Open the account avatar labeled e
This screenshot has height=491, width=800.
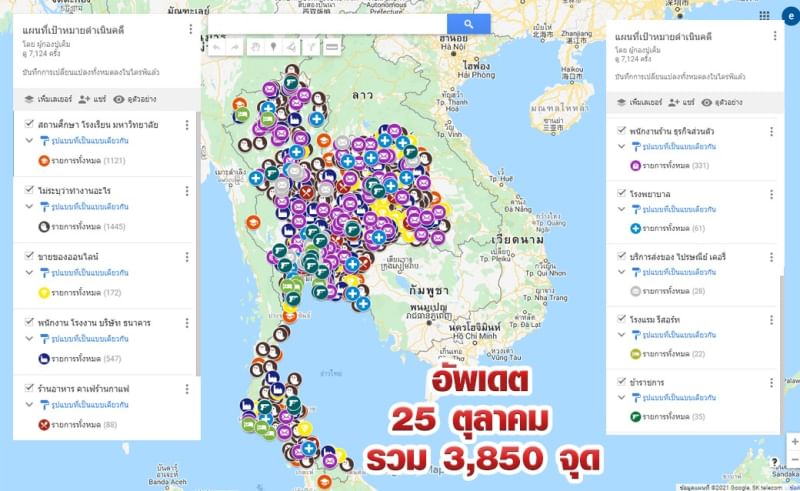[x=791, y=16]
